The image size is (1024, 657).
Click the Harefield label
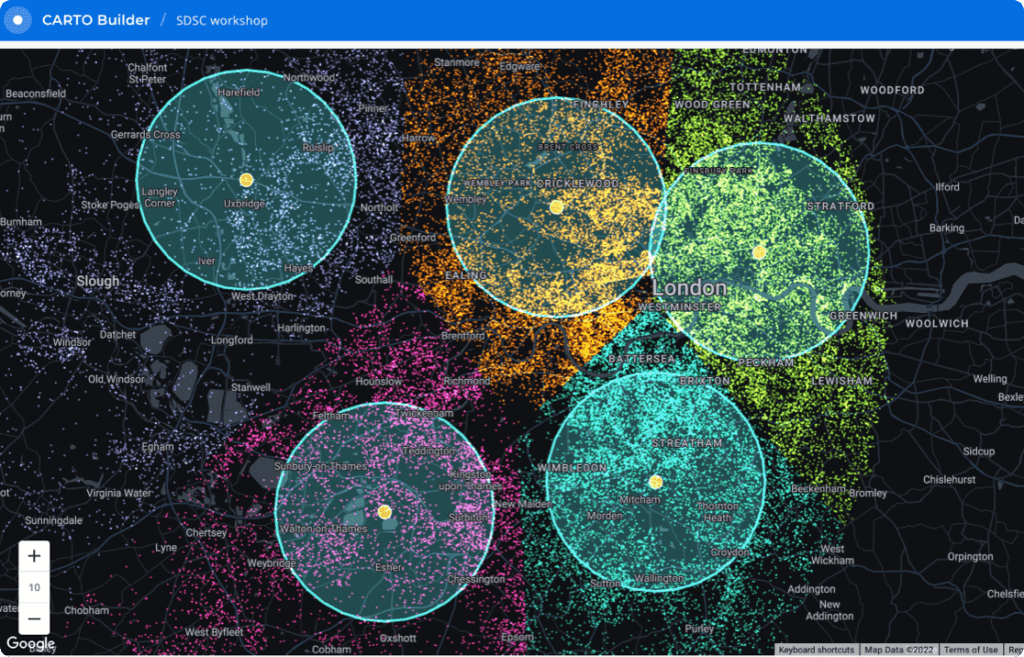click(x=239, y=93)
